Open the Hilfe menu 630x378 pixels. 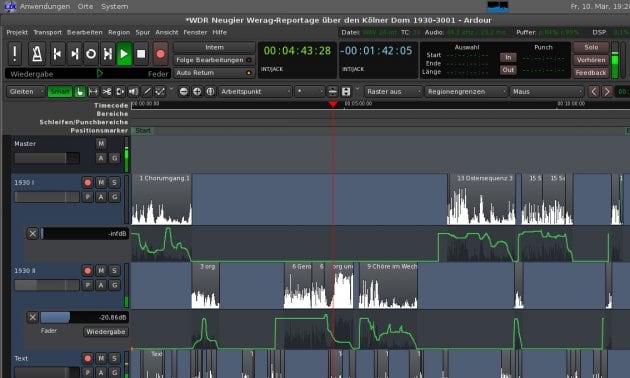click(x=219, y=33)
